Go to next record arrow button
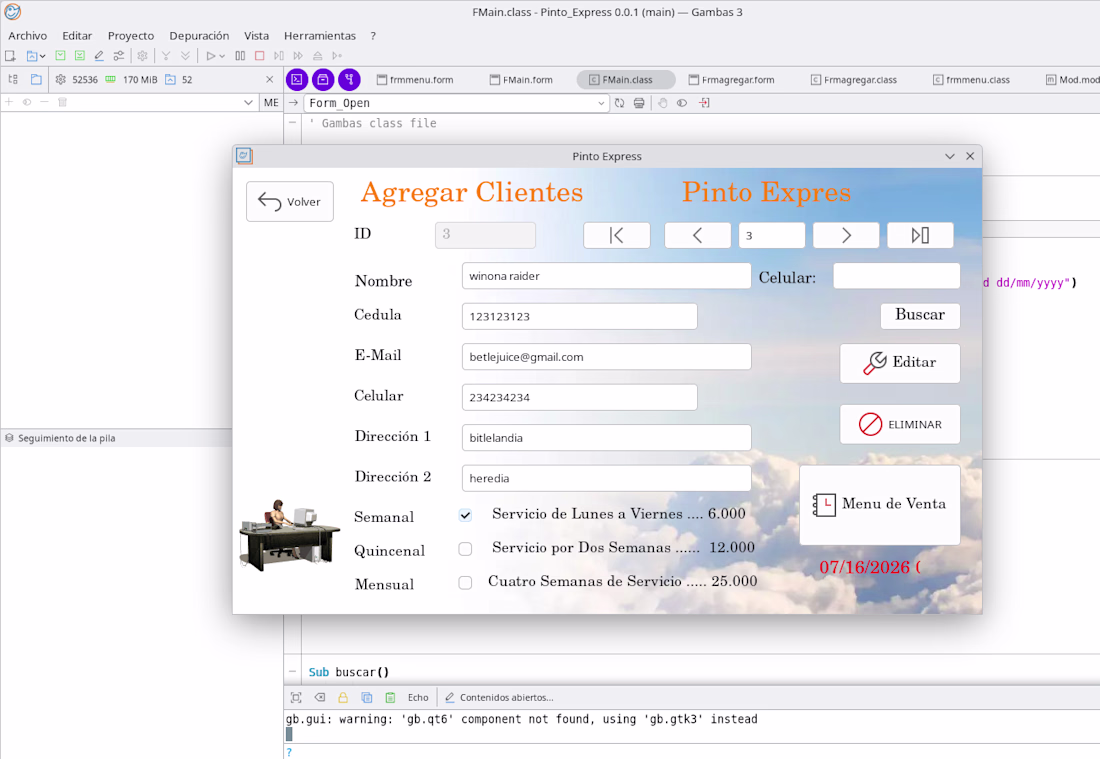This screenshot has width=1100, height=759. point(846,235)
